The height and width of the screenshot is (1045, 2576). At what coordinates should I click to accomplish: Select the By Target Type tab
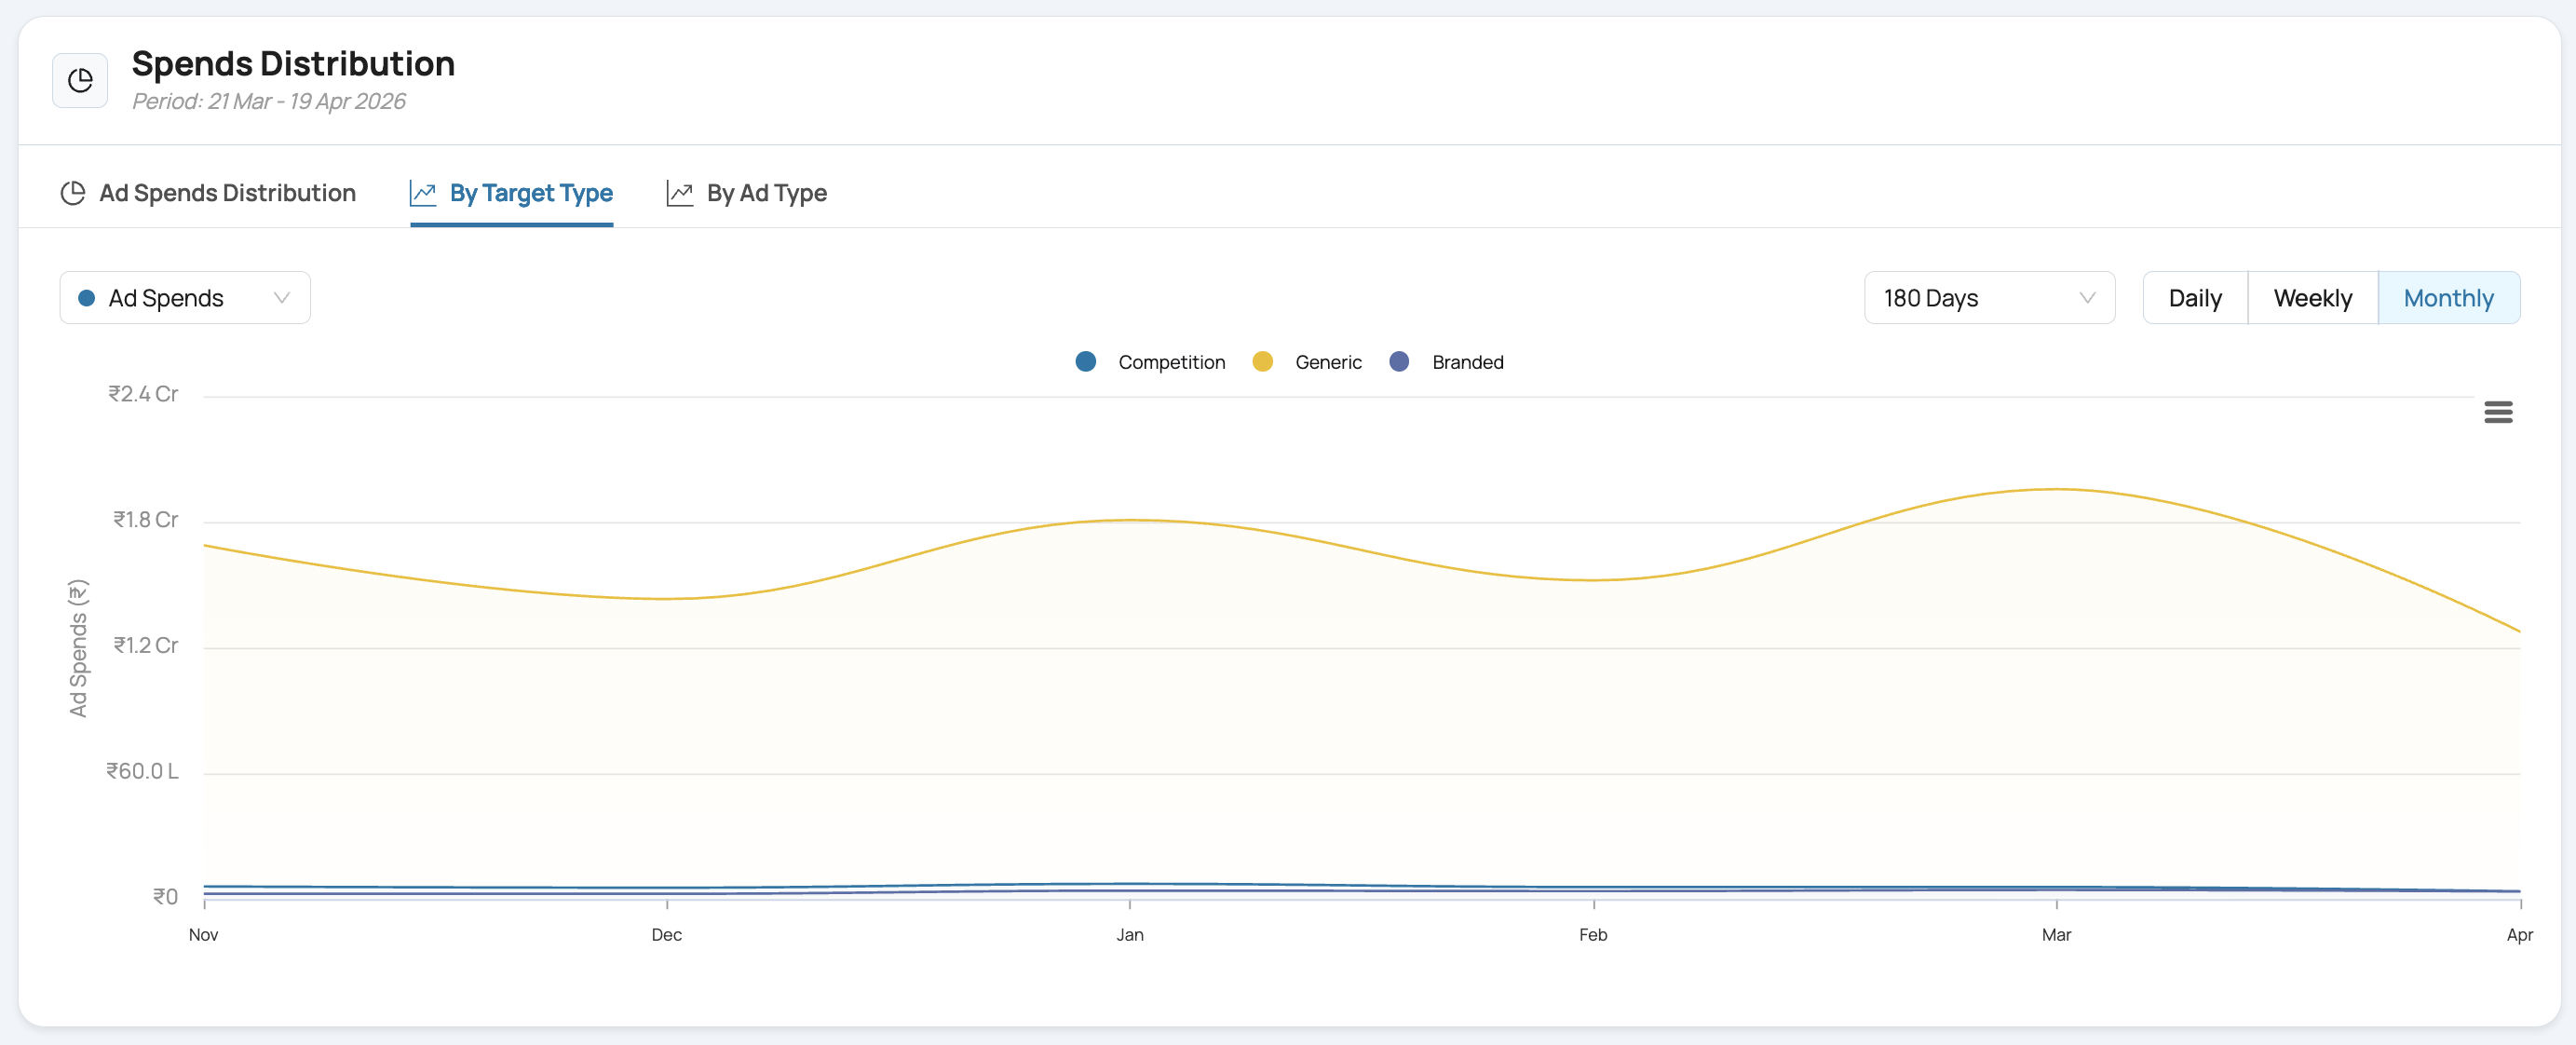click(x=511, y=193)
